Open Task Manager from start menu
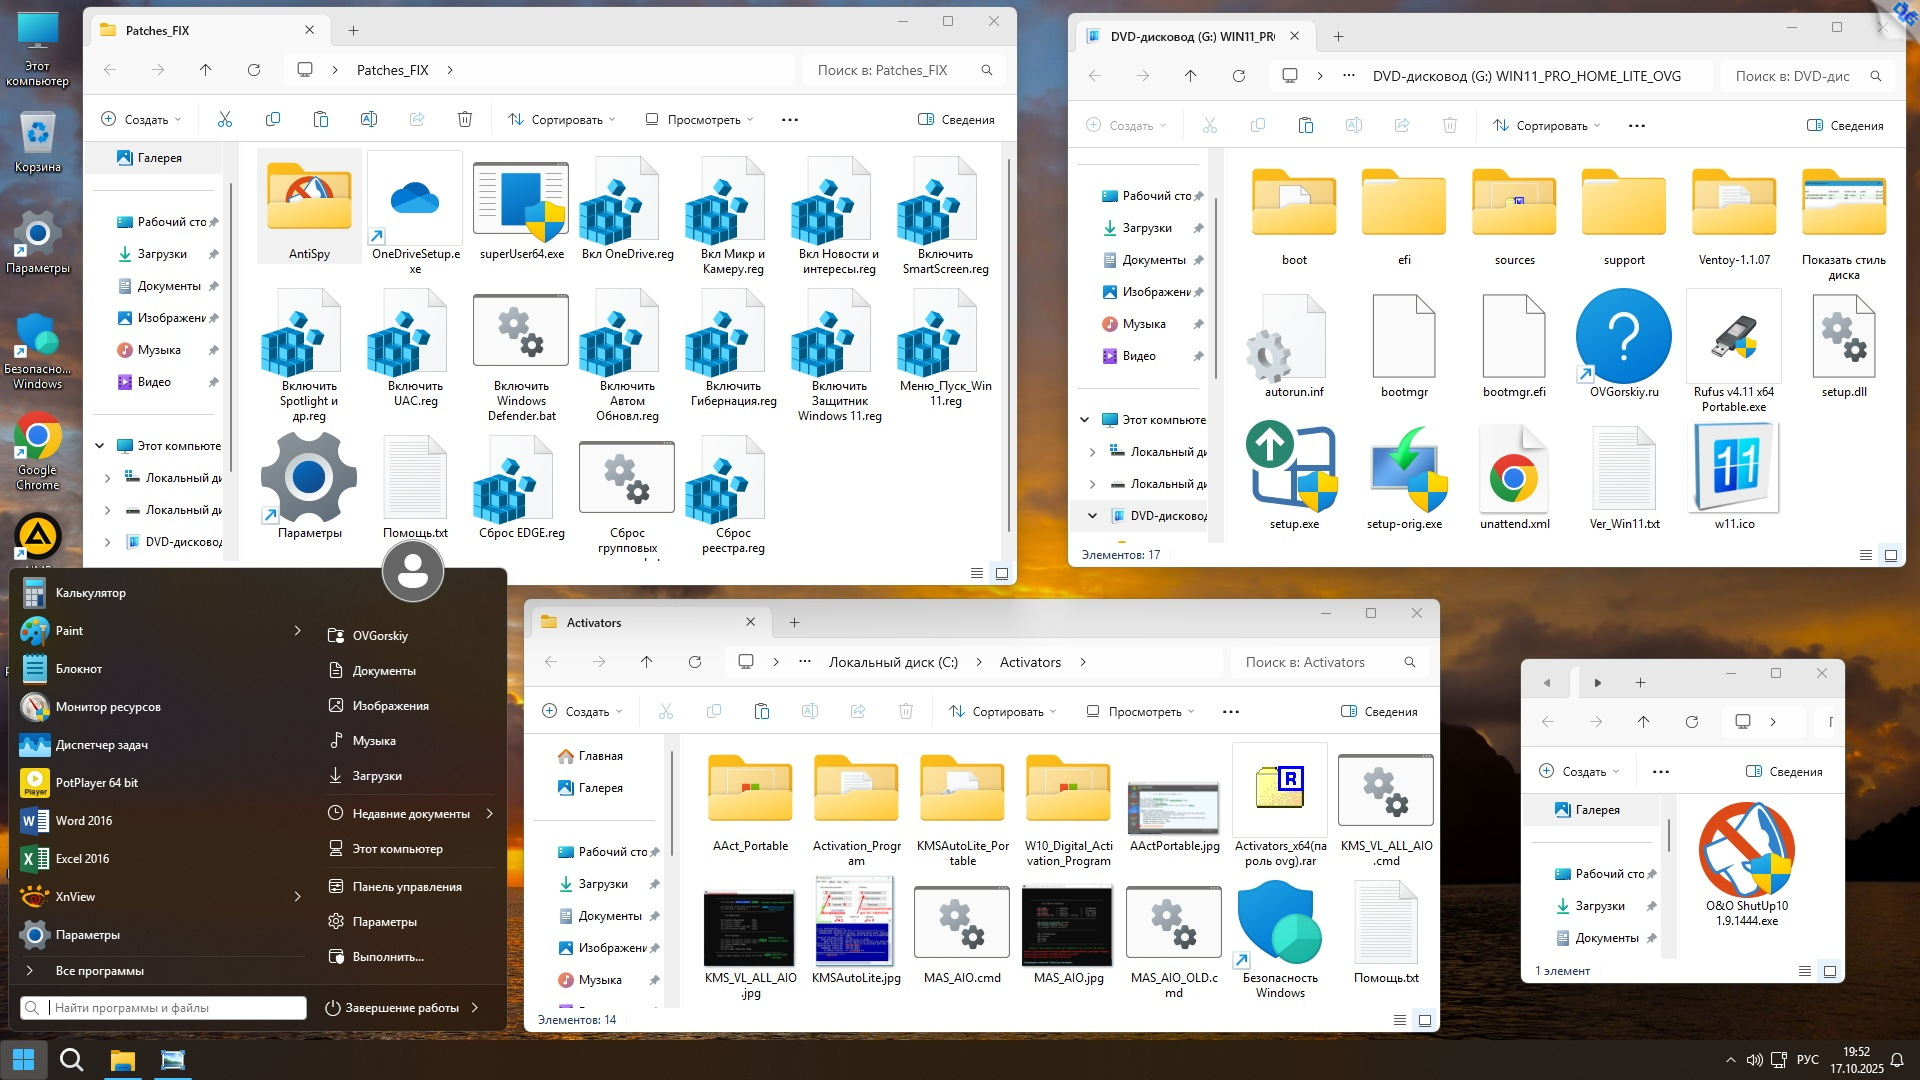1920x1080 pixels. click(101, 745)
